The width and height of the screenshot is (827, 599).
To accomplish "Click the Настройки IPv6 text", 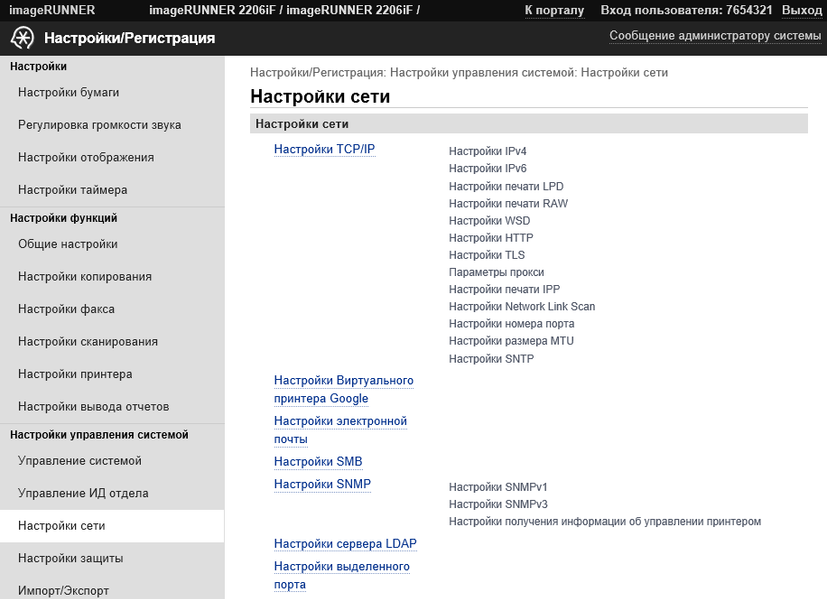I will coord(488,169).
